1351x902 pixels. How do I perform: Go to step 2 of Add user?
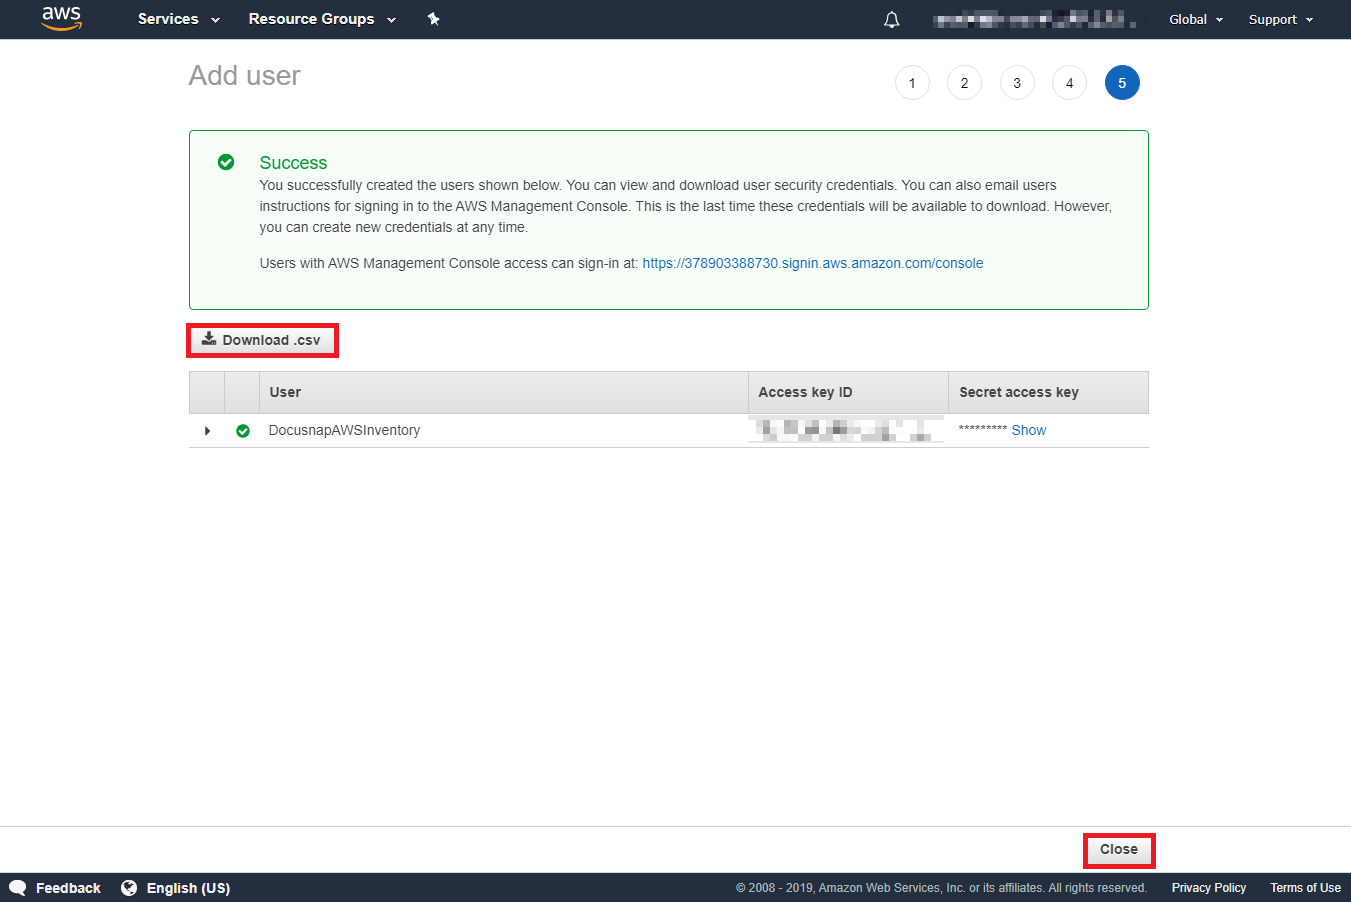[964, 83]
